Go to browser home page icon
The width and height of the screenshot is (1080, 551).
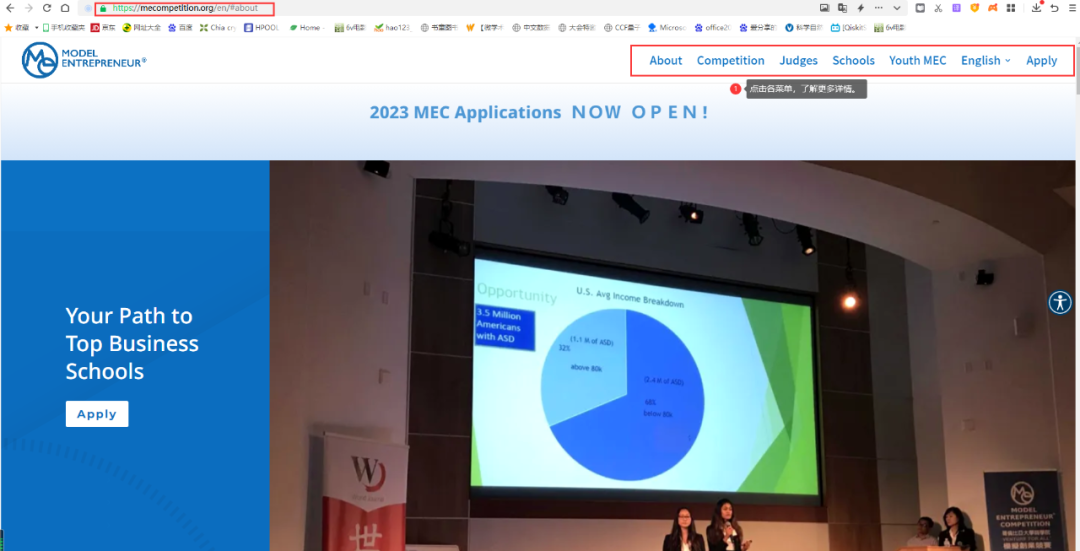tap(65, 8)
